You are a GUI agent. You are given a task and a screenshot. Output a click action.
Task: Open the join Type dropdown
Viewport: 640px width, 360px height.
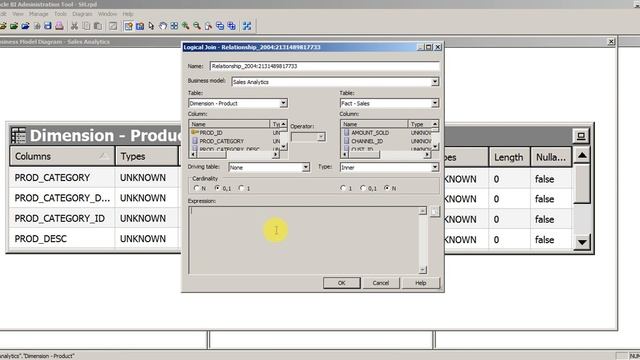[435, 167]
